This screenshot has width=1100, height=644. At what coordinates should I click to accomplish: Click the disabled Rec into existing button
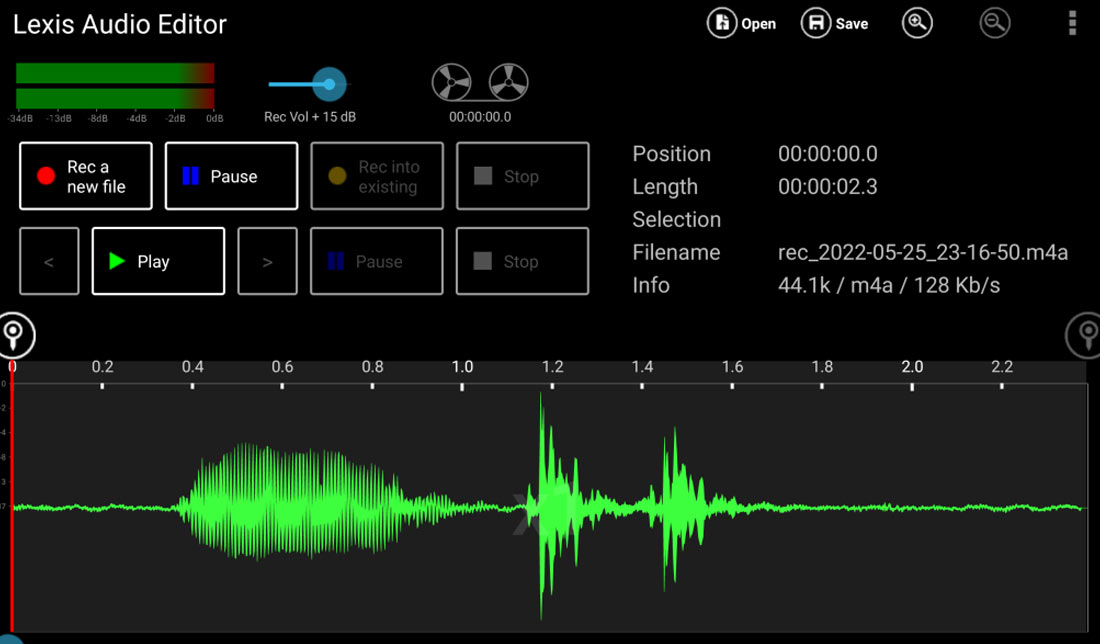[x=377, y=176]
